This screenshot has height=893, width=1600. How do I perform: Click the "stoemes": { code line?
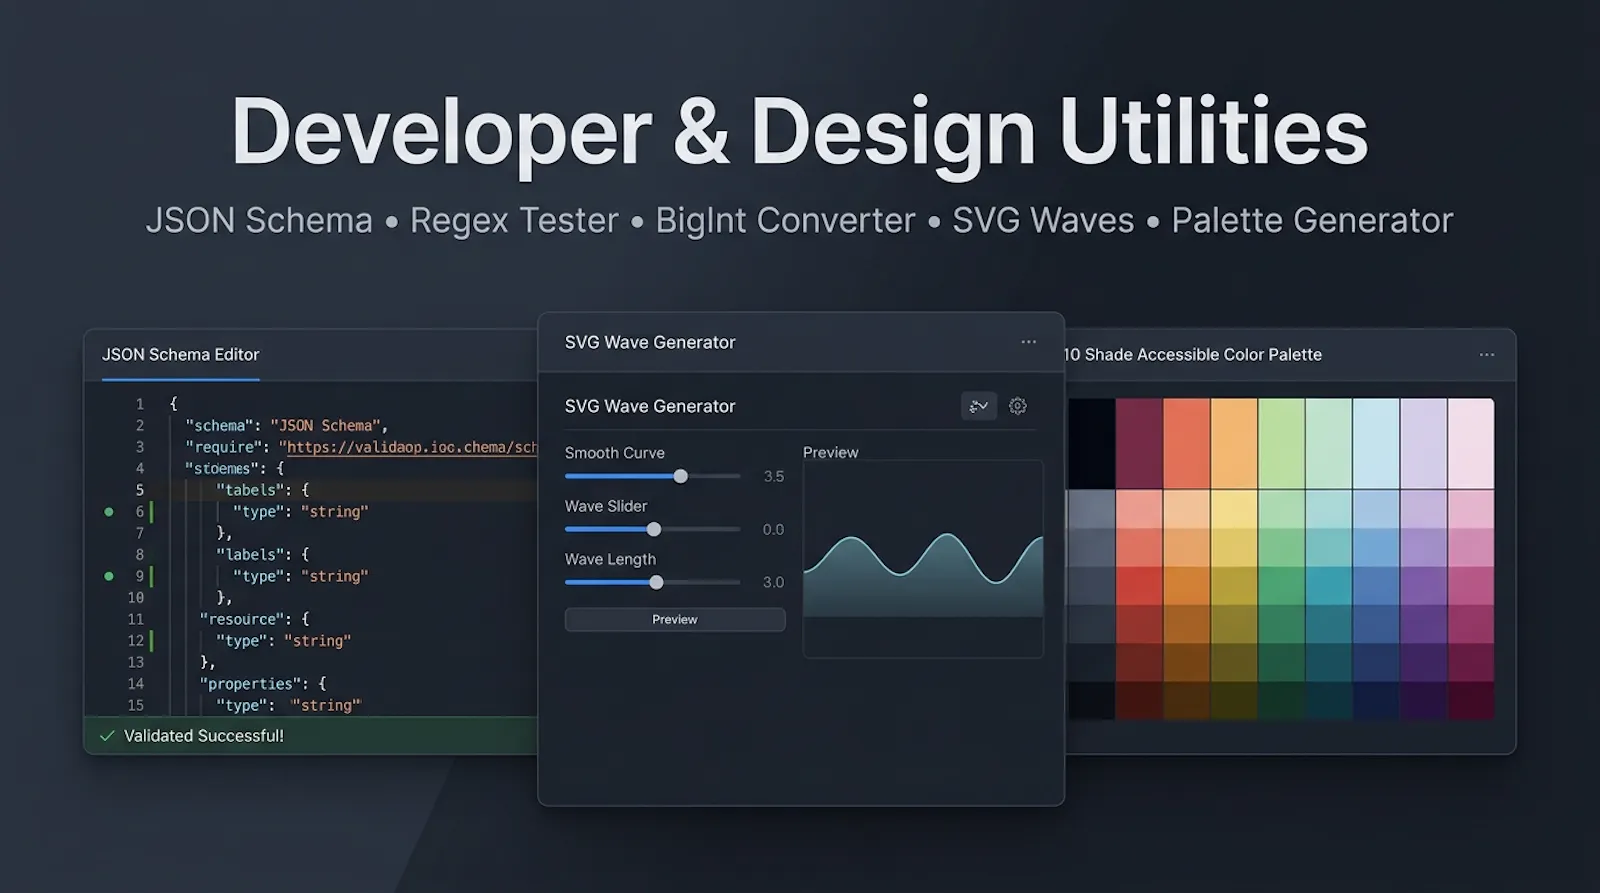[x=234, y=468]
